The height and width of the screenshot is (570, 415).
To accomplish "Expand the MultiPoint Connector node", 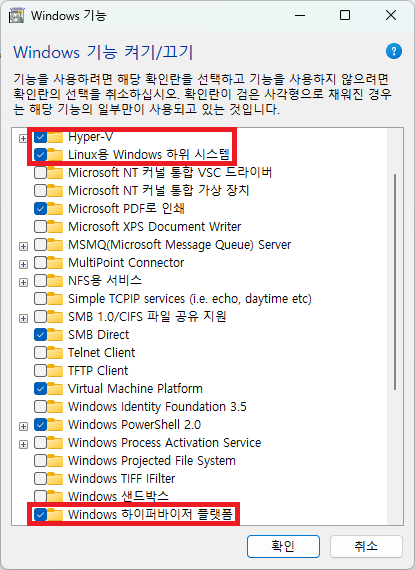I will pyautogui.click(x=23, y=264).
